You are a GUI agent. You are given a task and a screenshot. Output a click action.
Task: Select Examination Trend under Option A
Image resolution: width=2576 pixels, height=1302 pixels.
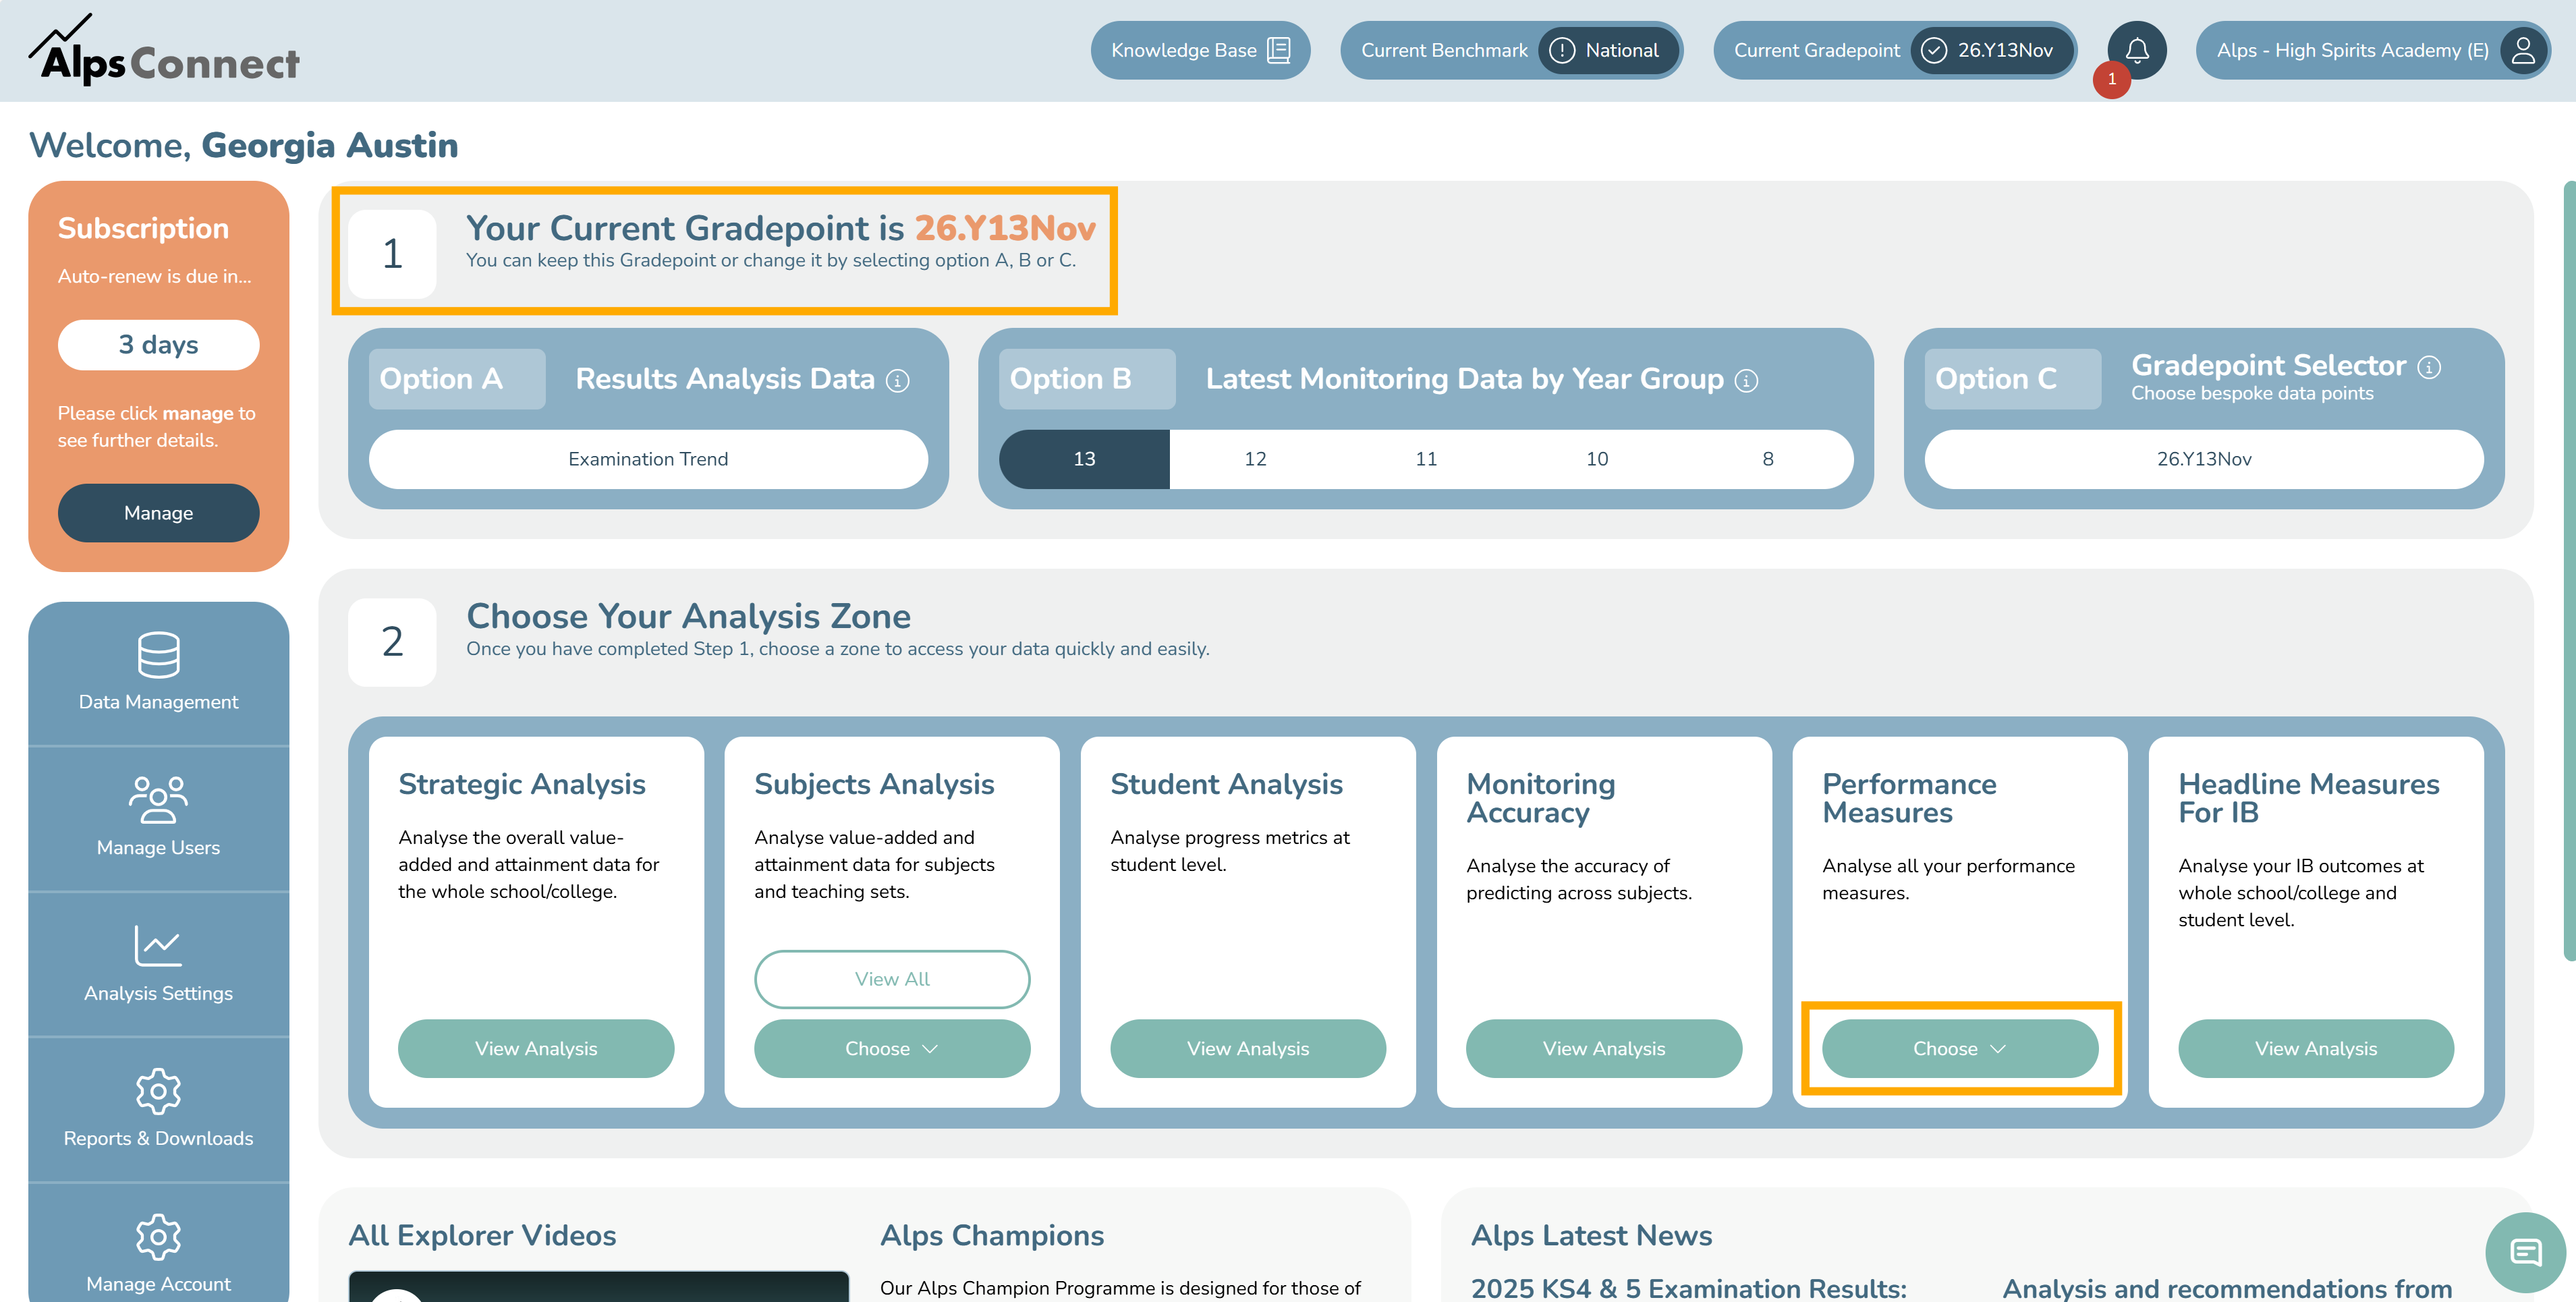[648, 459]
